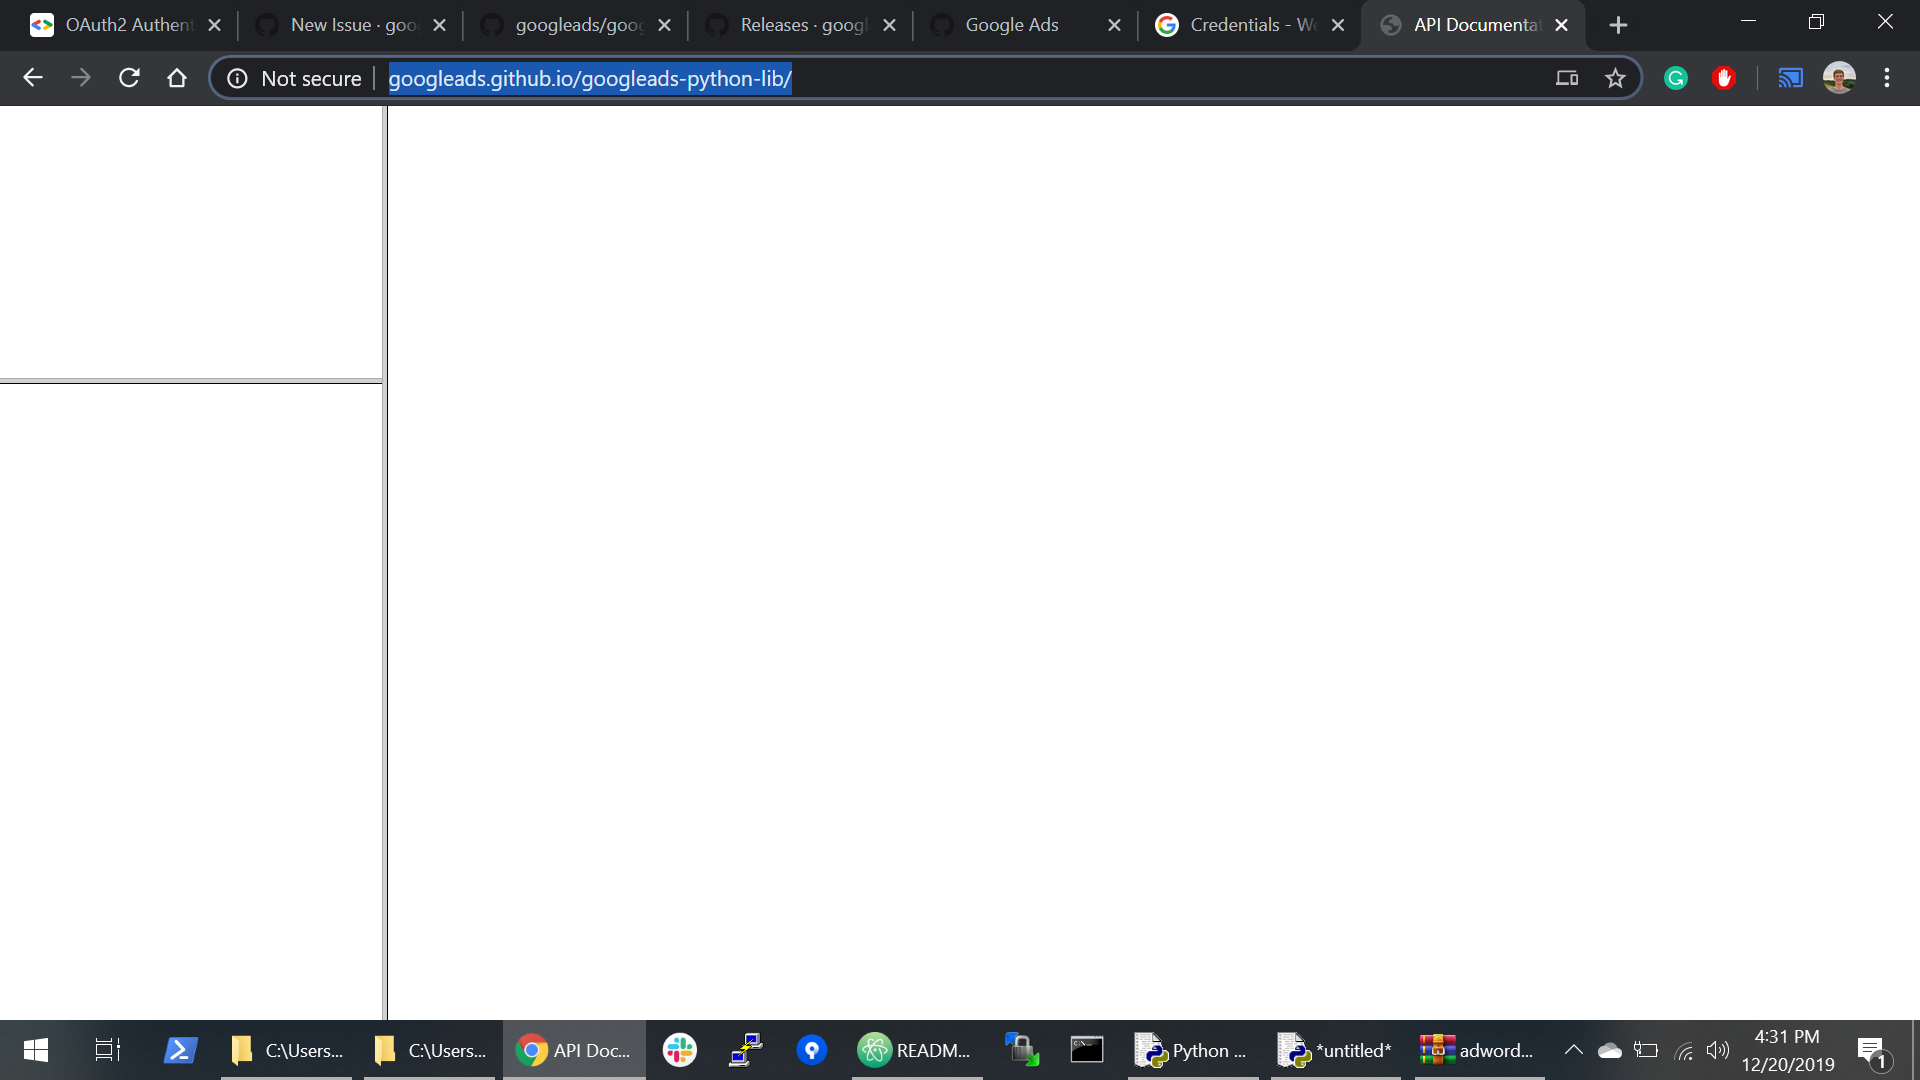Start casting with the Chromecast icon
The image size is (1920, 1080).
tap(1790, 77)
